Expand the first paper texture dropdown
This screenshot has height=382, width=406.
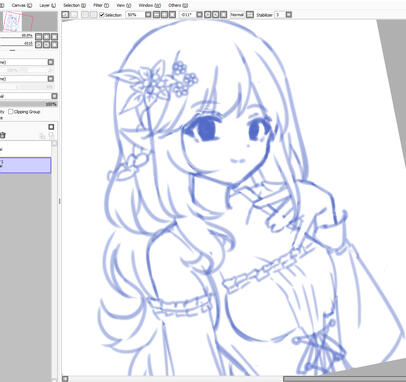tap(51, 62)
